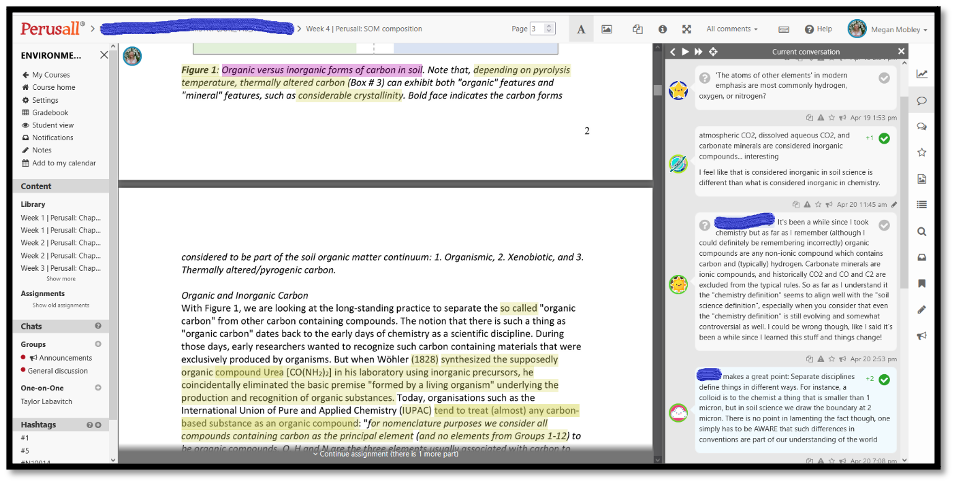Open the All comments filter dropdown

click(x=732, y=29)
